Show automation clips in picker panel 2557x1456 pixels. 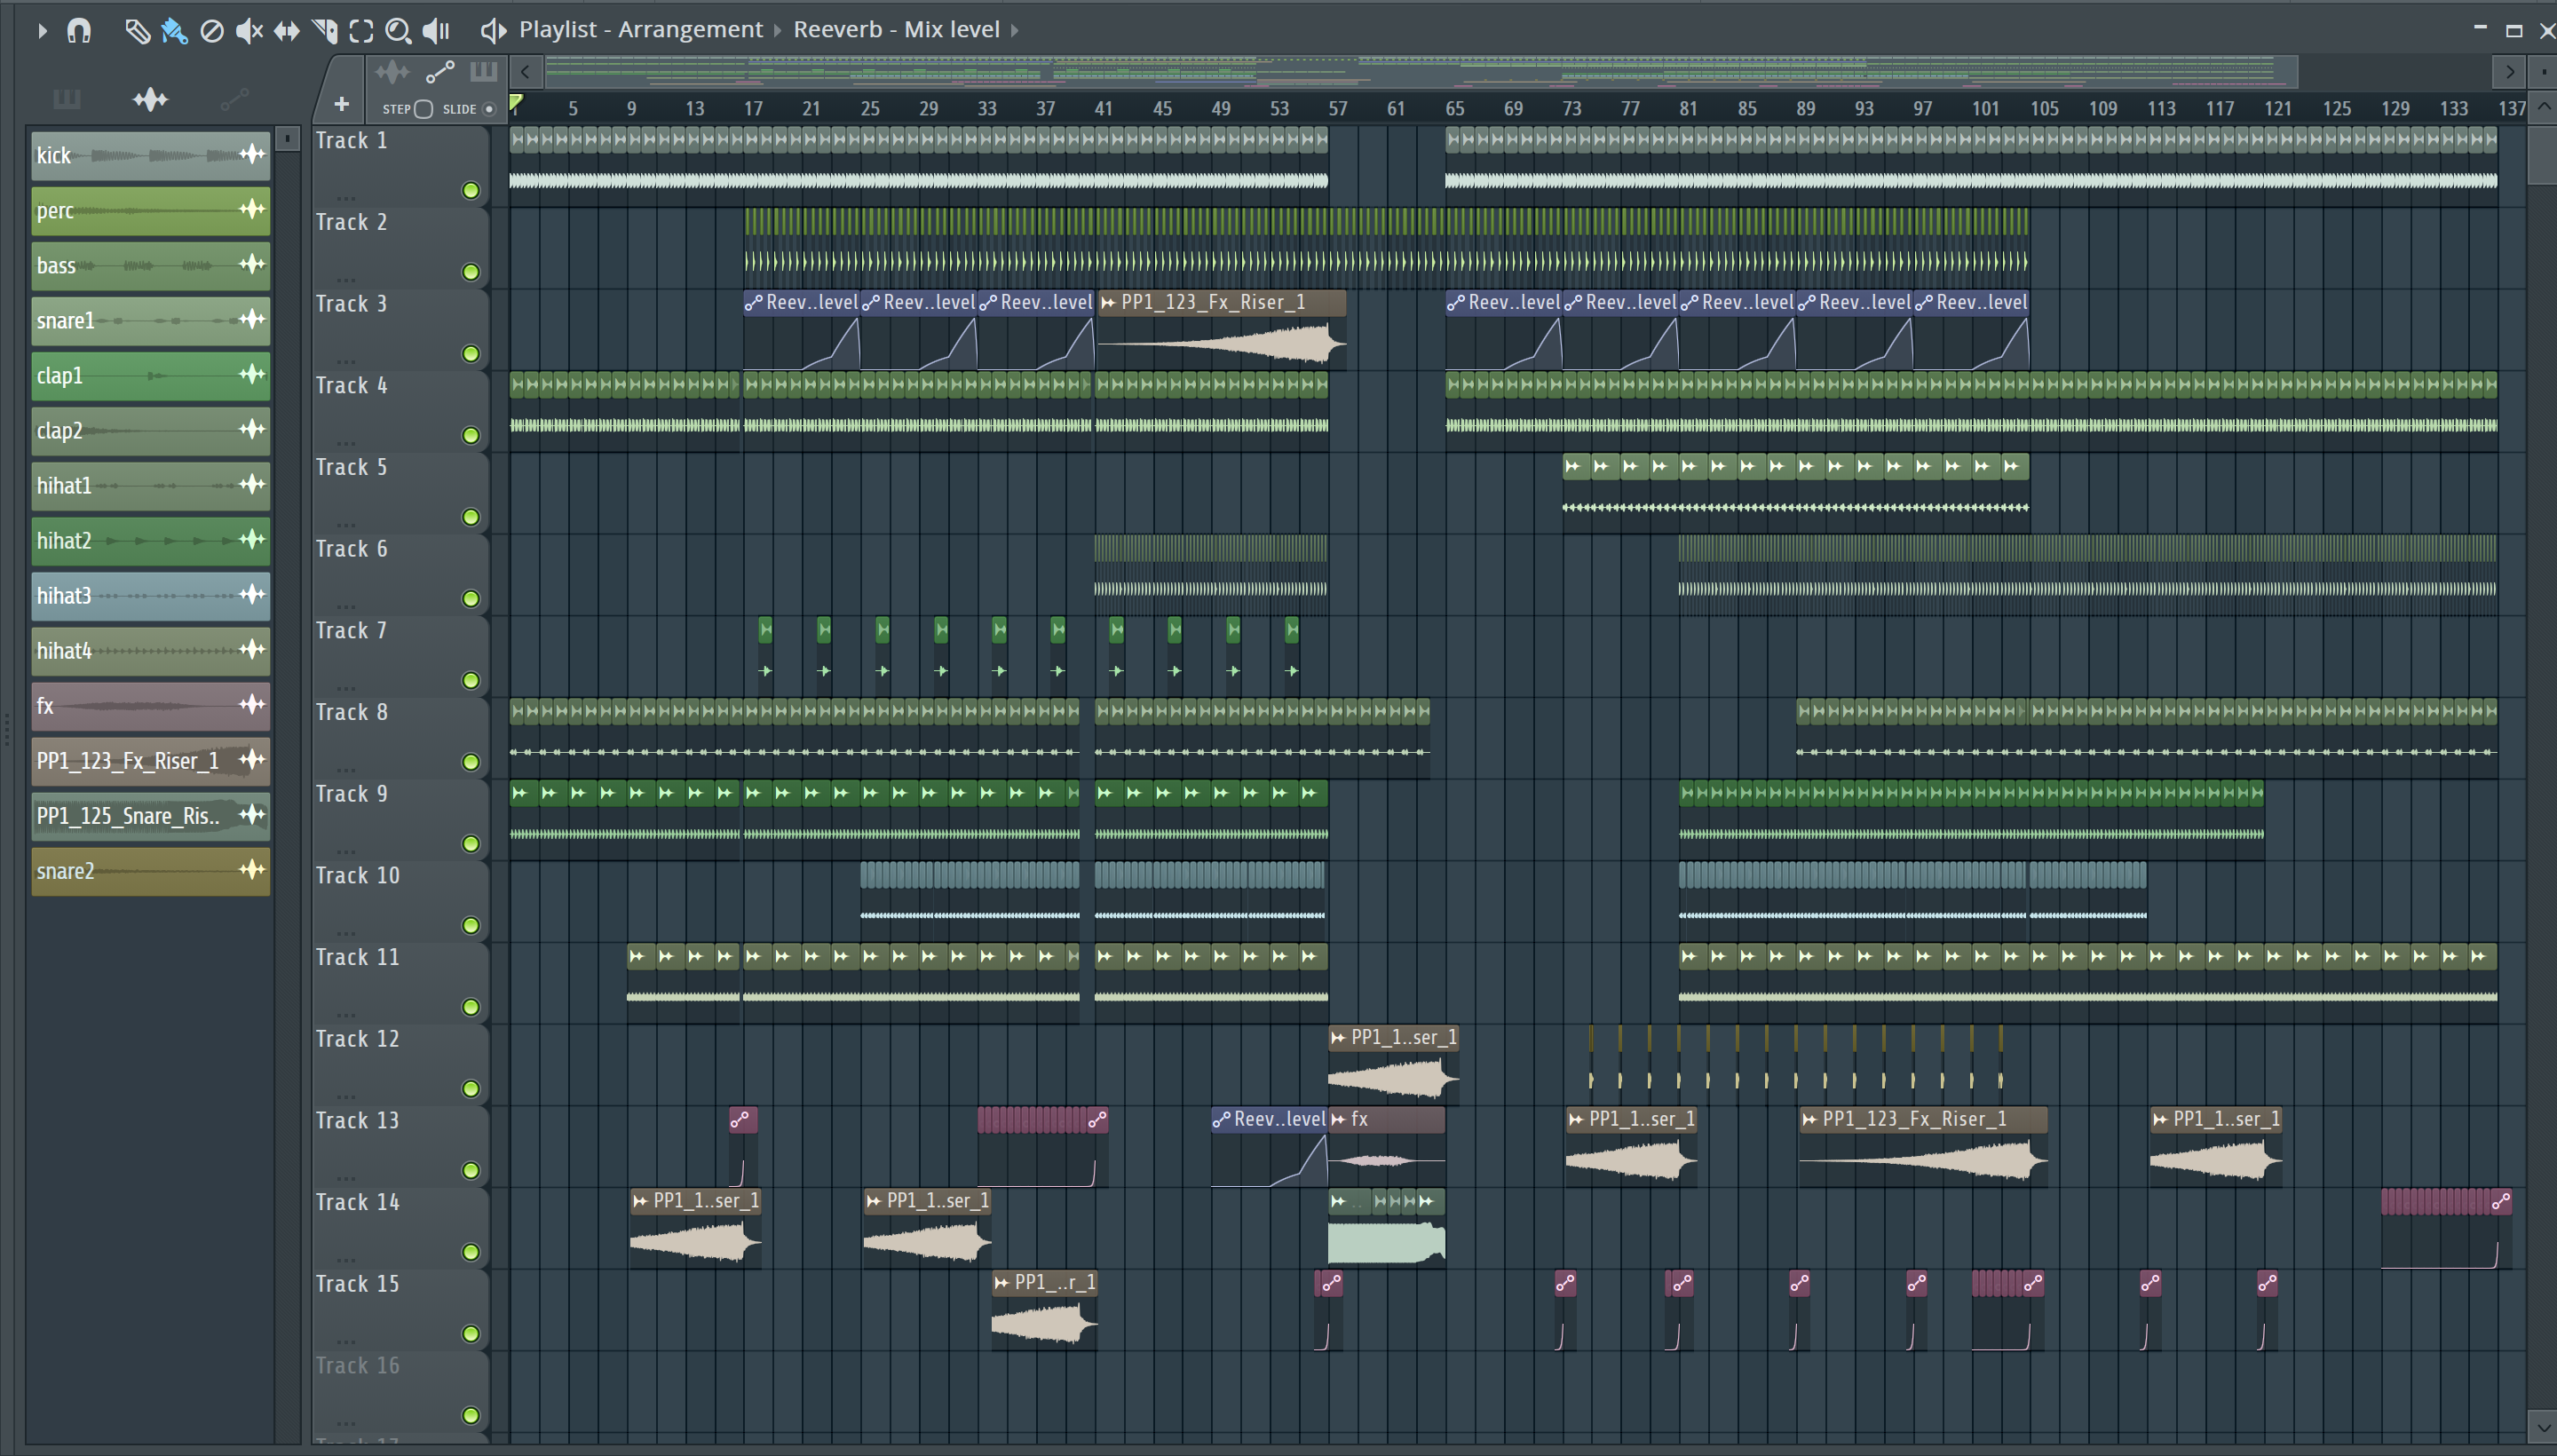click(234, 99)
